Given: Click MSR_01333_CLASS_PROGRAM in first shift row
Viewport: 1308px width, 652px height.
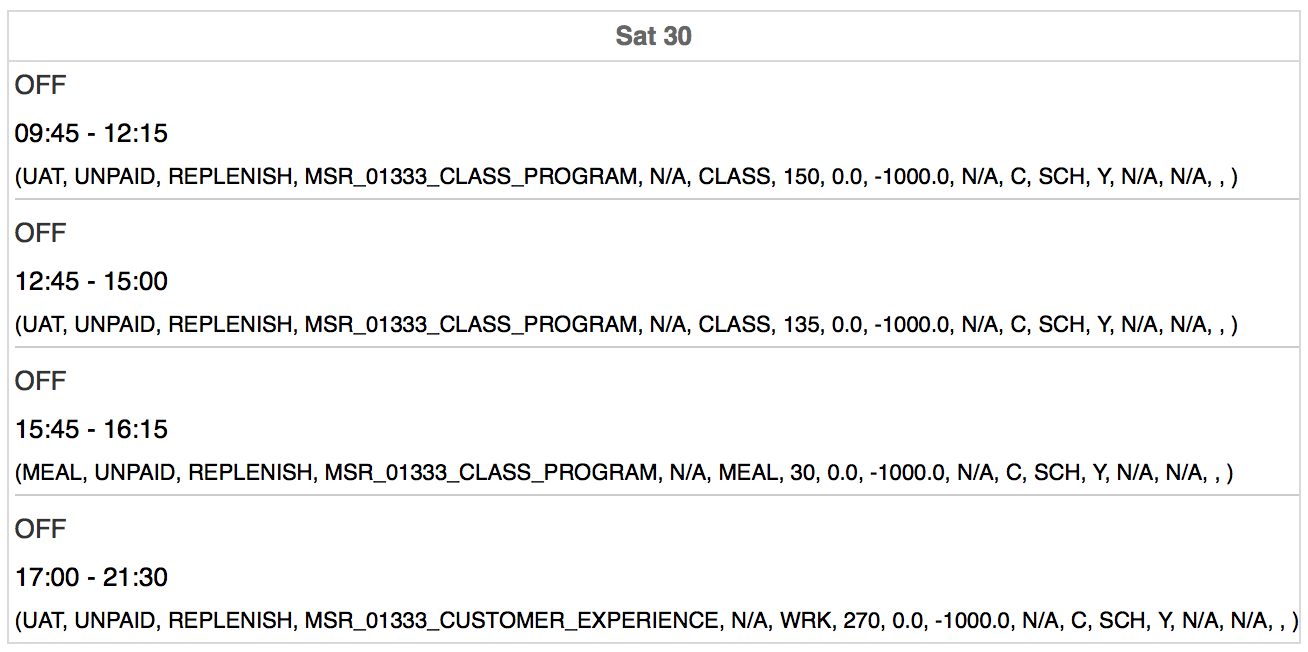Looking at the screenshot, I should point(471,178).
